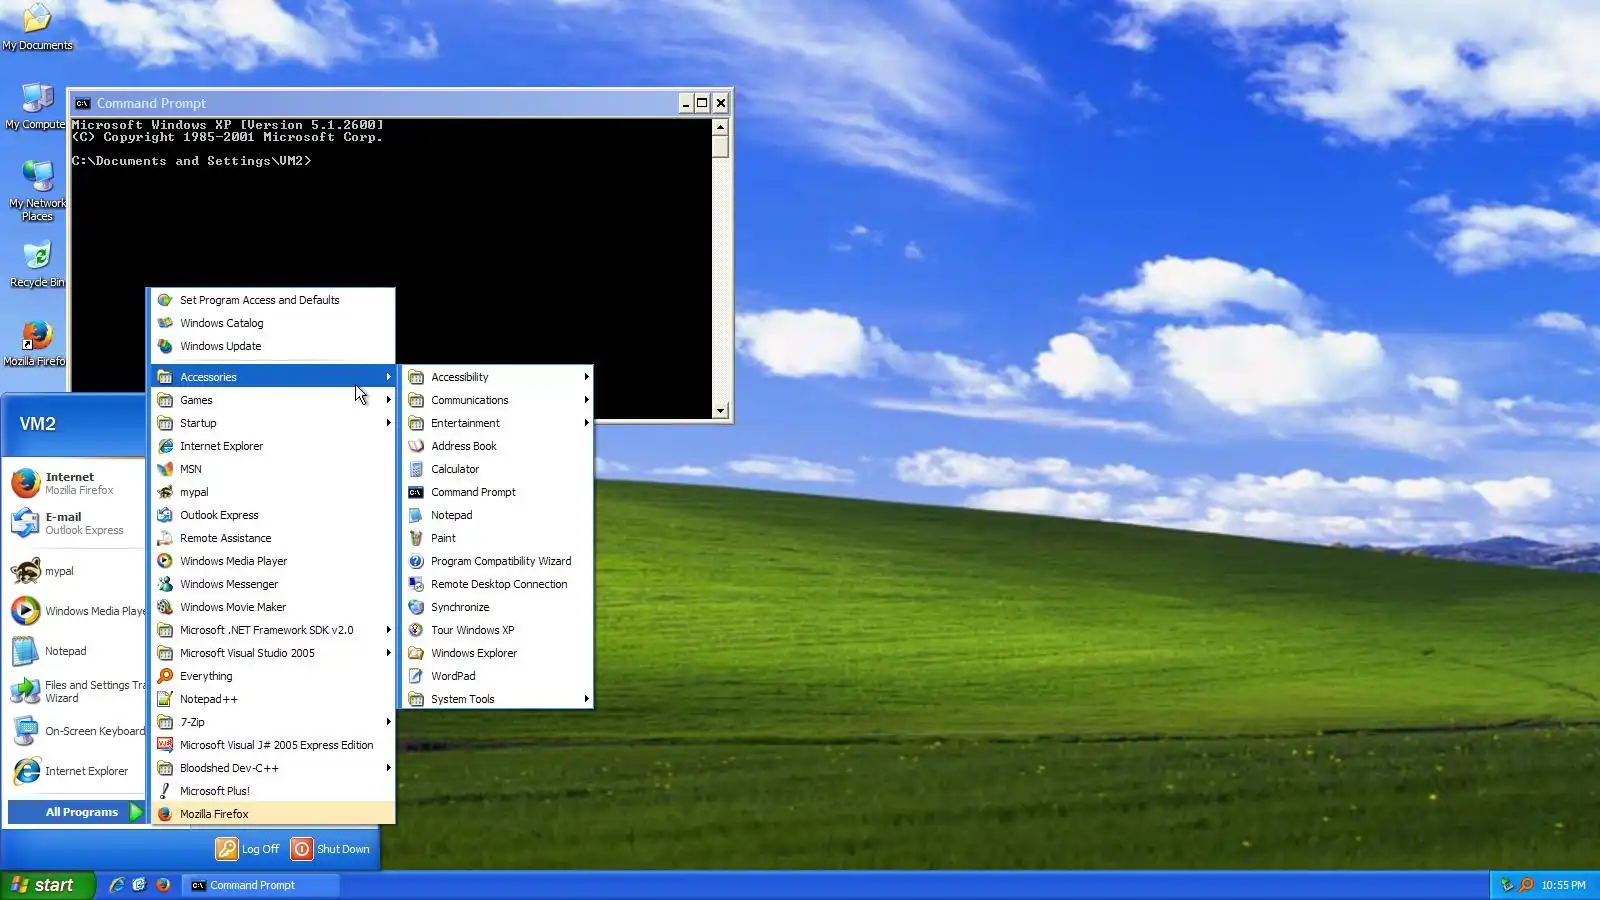This screenshot has height=900, width=1600.
Task: Click Command Prompt taskbar button
Action: click(260, 885)
